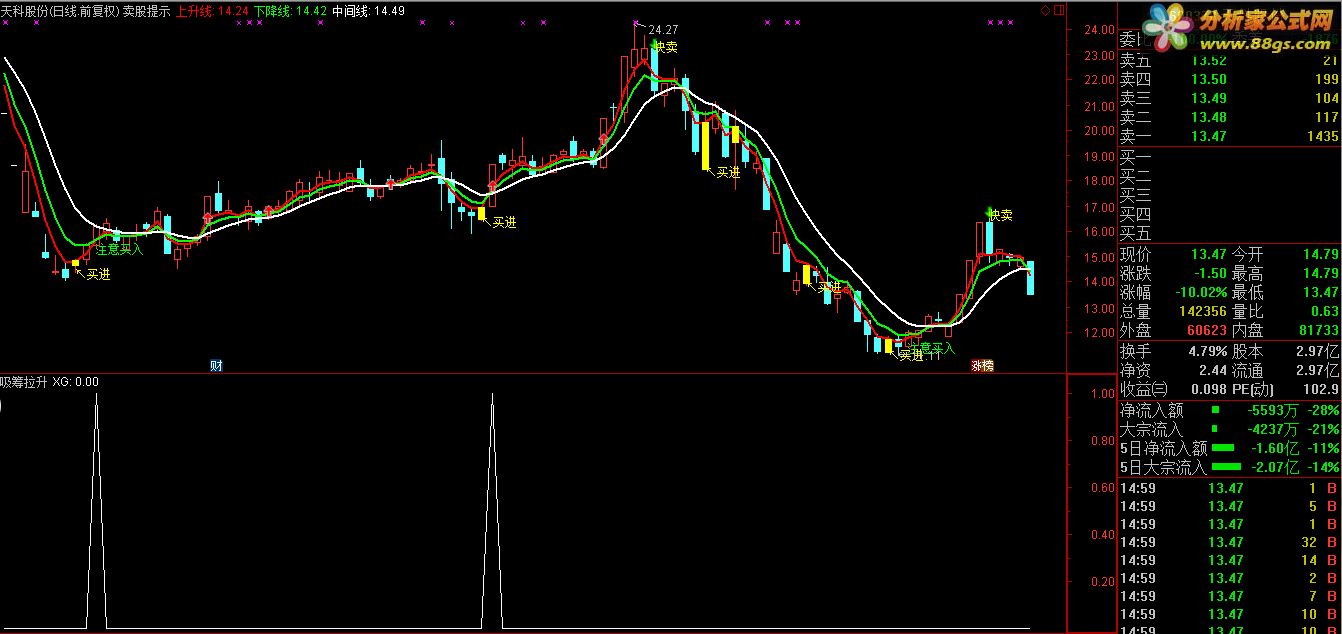Click the 卖股提示 indicator name
Viewport: 1342px width, 634px height.
pyautogui.click(x=147, y=11)
